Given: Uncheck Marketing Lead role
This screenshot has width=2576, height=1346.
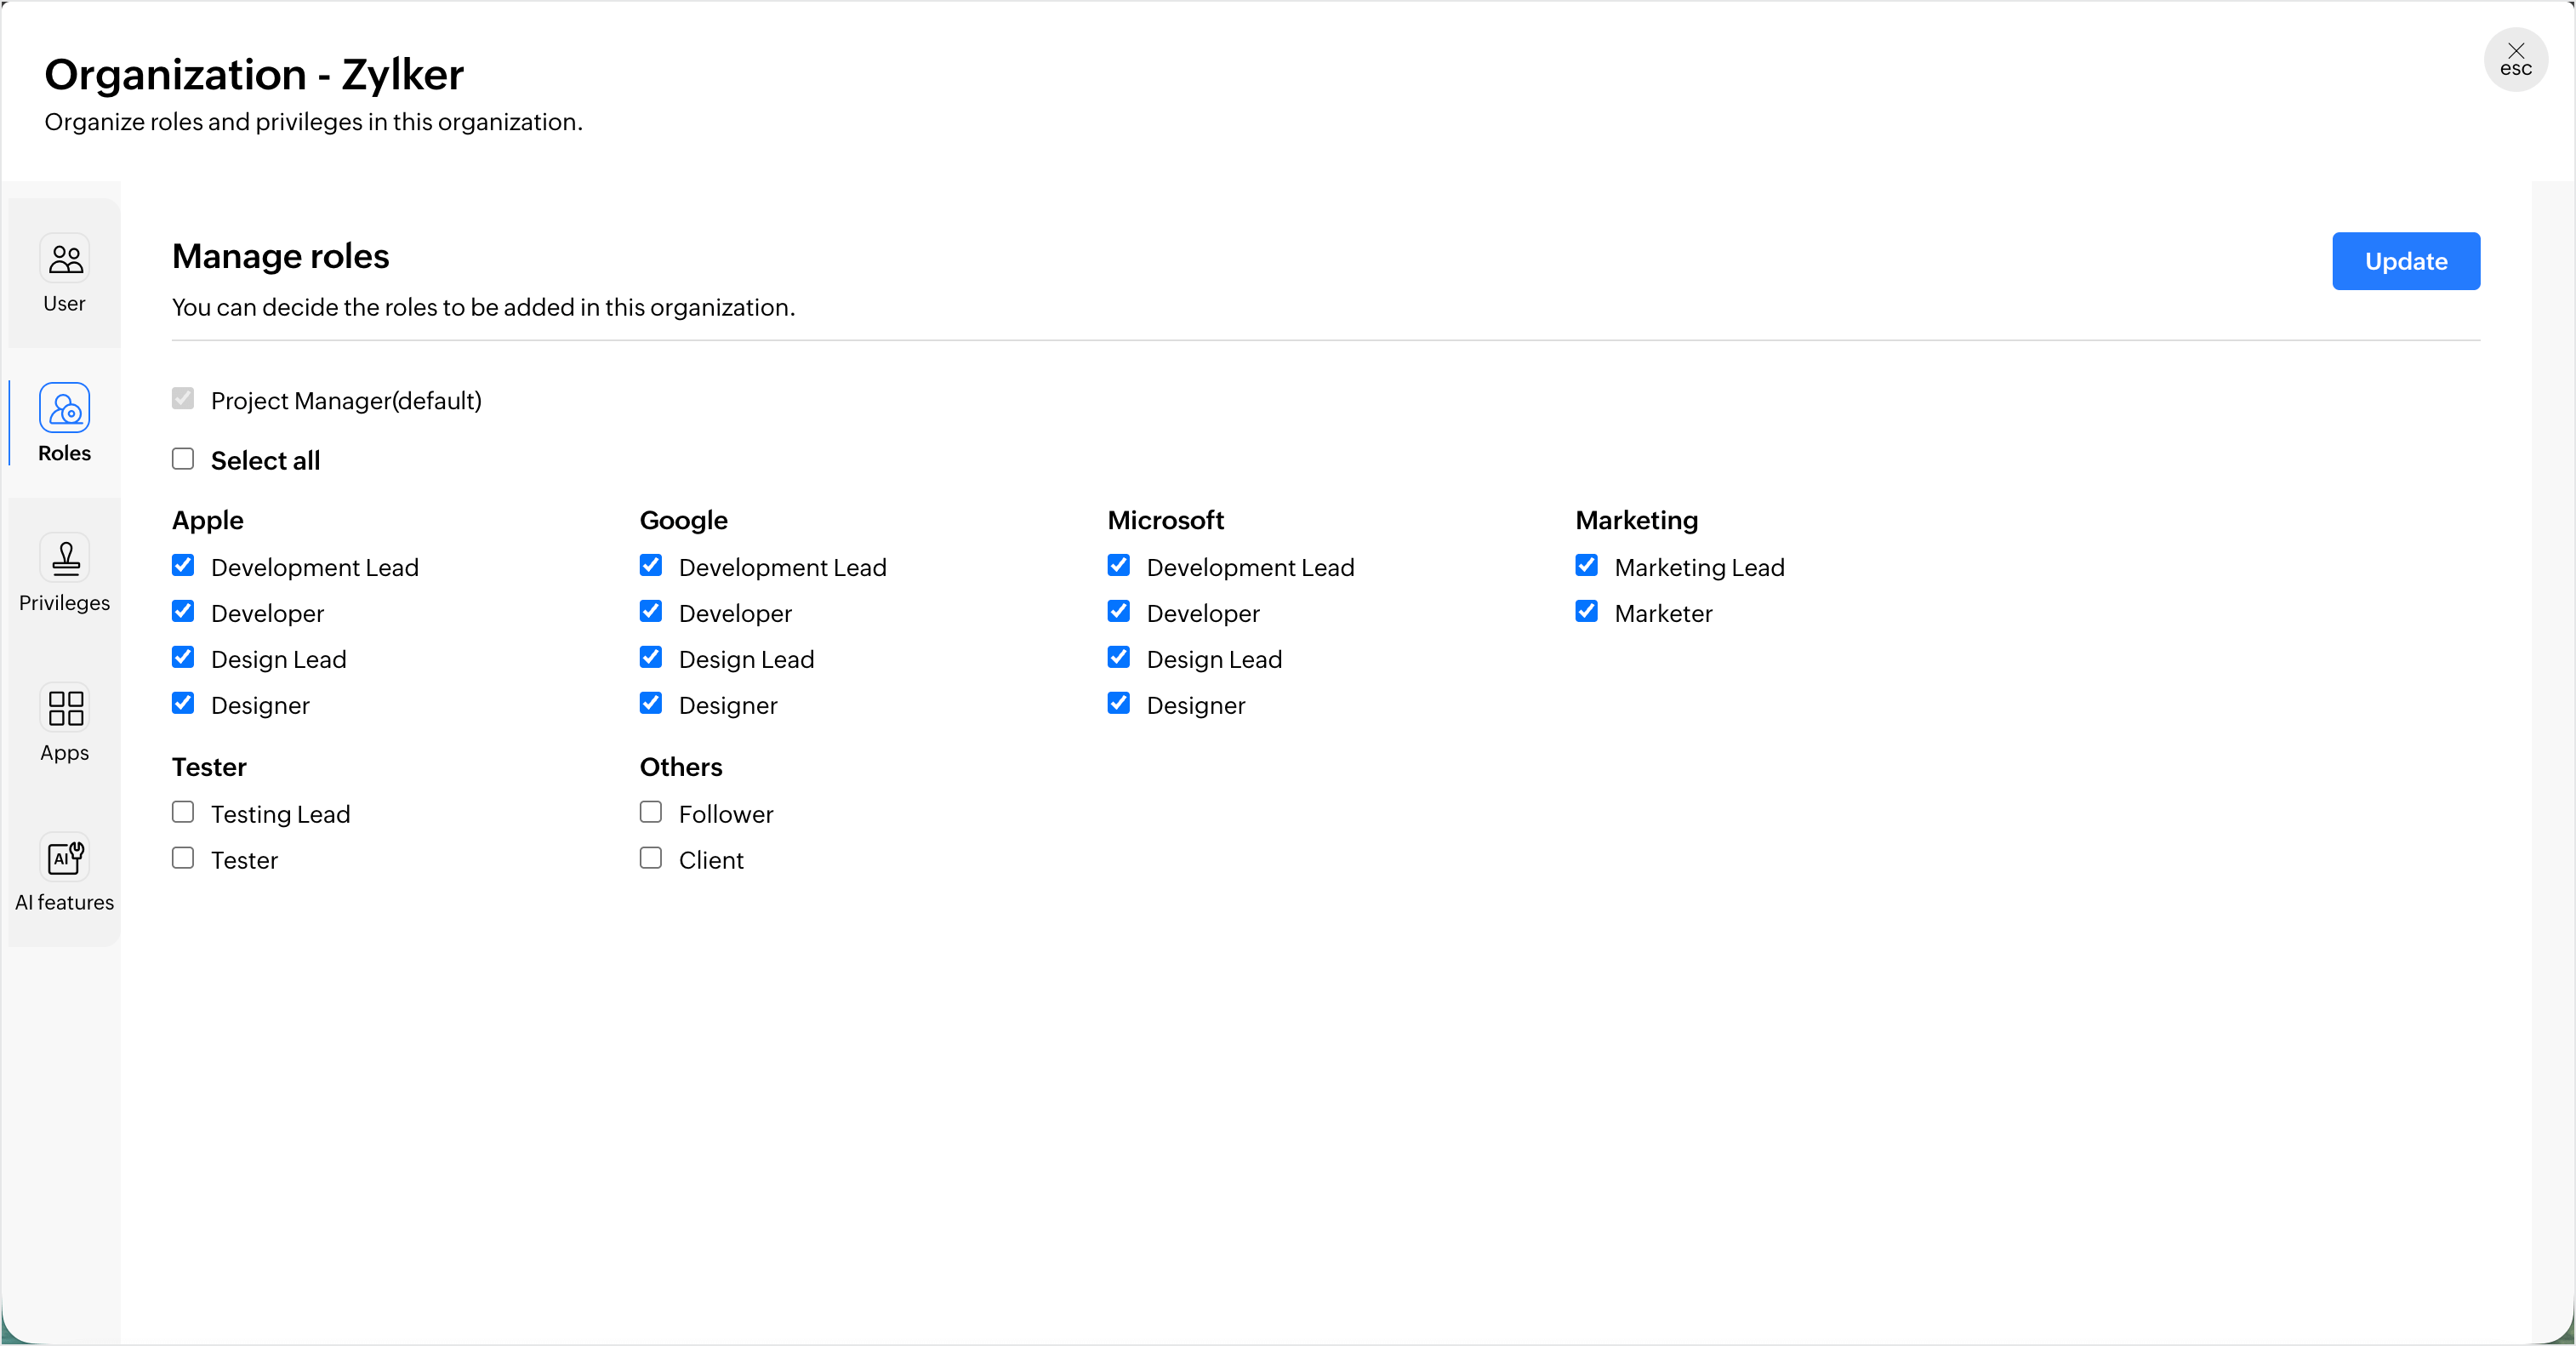Looking at the screenshot, I should (1586, 566).
